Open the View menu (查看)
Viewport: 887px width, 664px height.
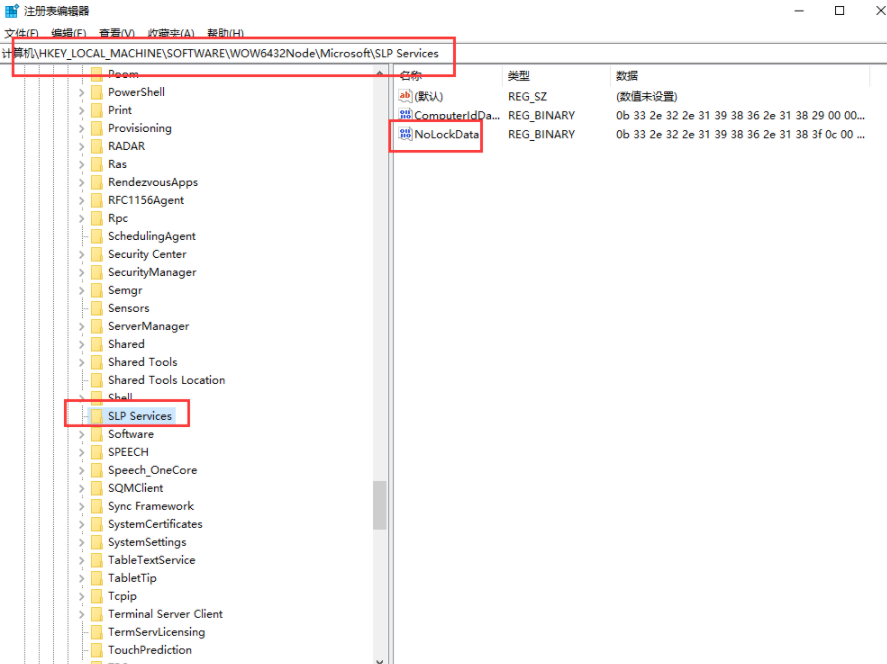(117, 33)
